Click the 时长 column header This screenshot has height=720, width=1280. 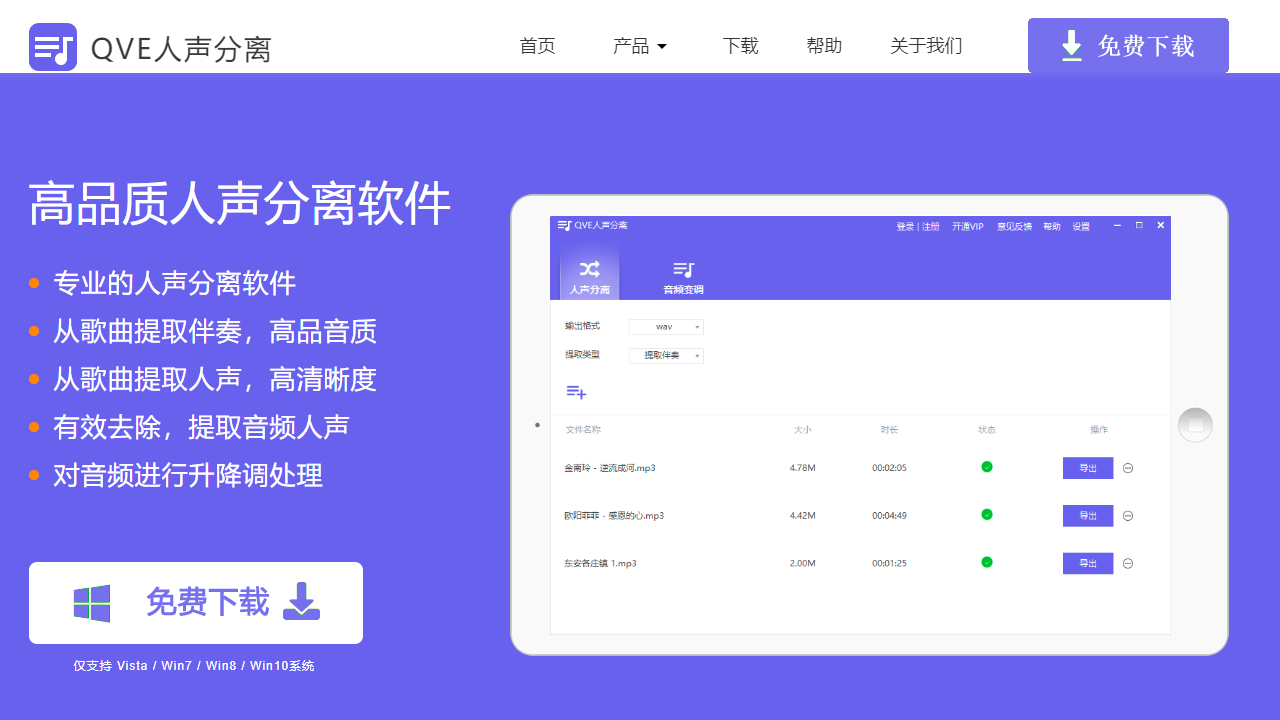pos(889,430)
